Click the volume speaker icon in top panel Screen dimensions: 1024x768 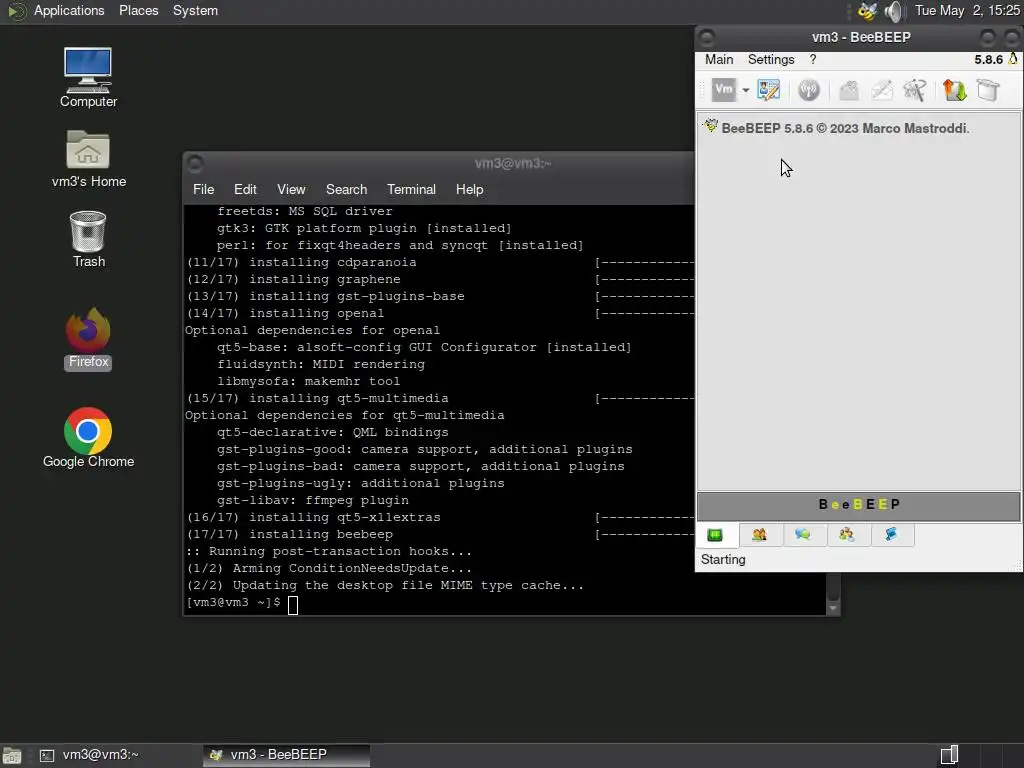tap(893, 11)
